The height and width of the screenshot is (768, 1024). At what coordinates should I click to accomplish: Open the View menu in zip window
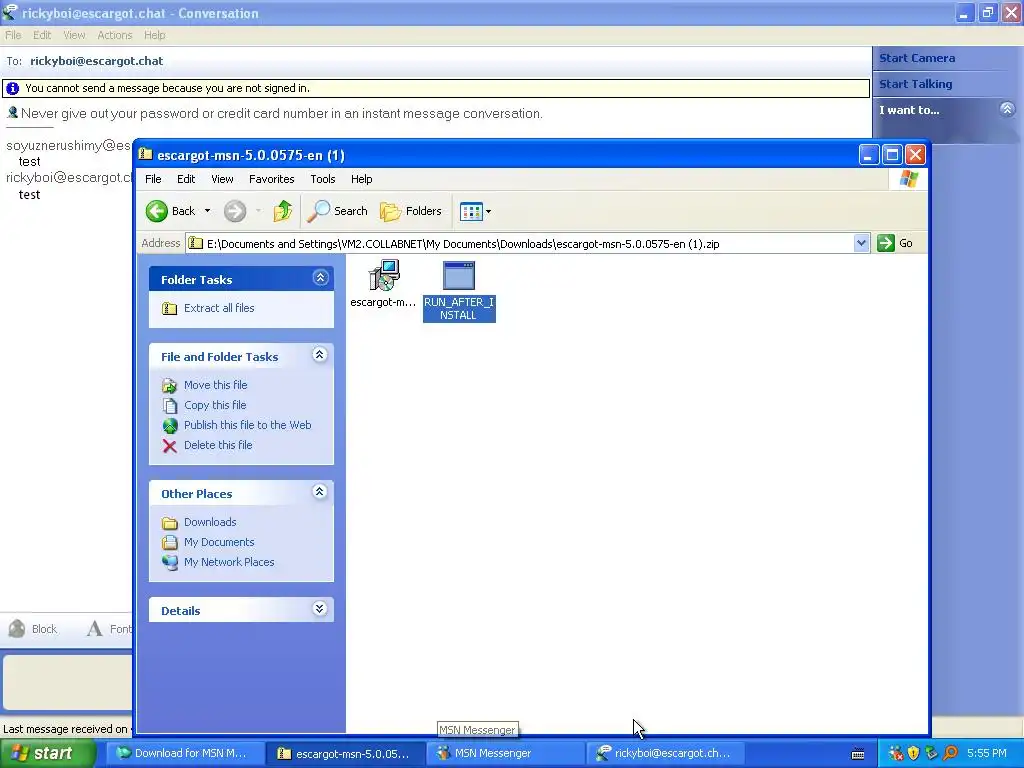pyautogui.click(x=222, y=179)
